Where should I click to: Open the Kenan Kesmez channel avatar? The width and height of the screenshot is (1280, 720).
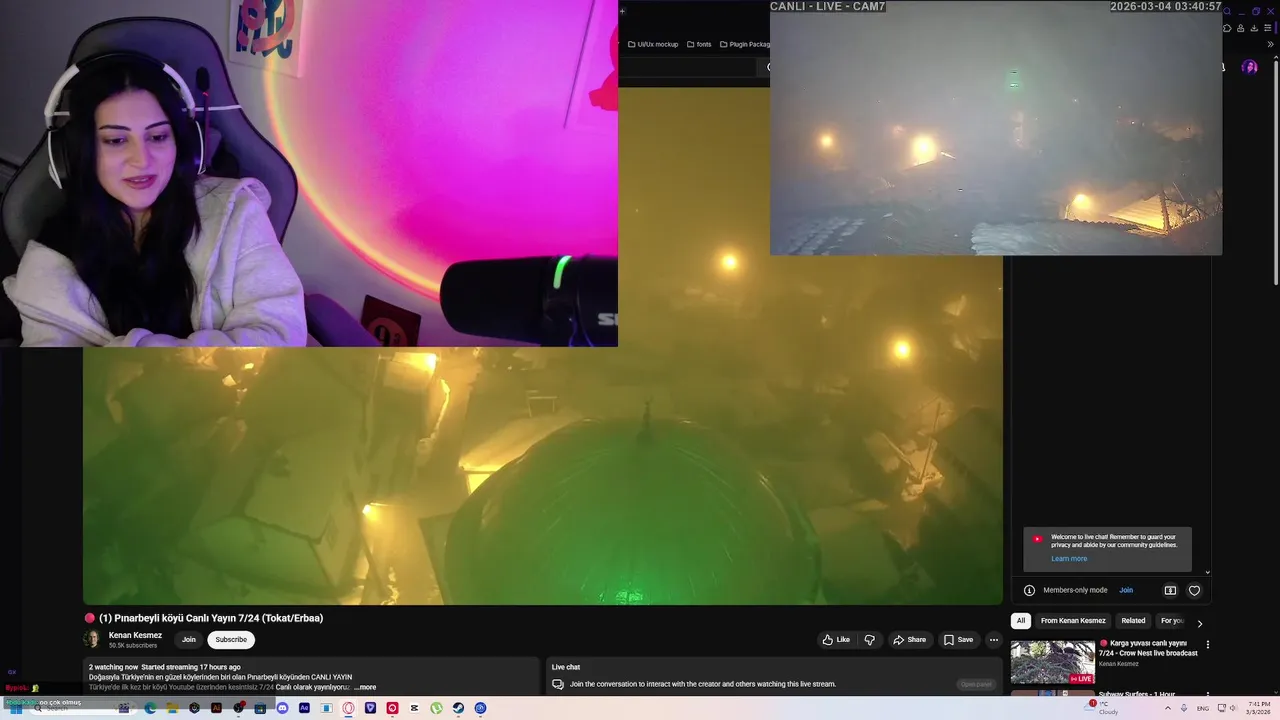(x=92, y=640)
